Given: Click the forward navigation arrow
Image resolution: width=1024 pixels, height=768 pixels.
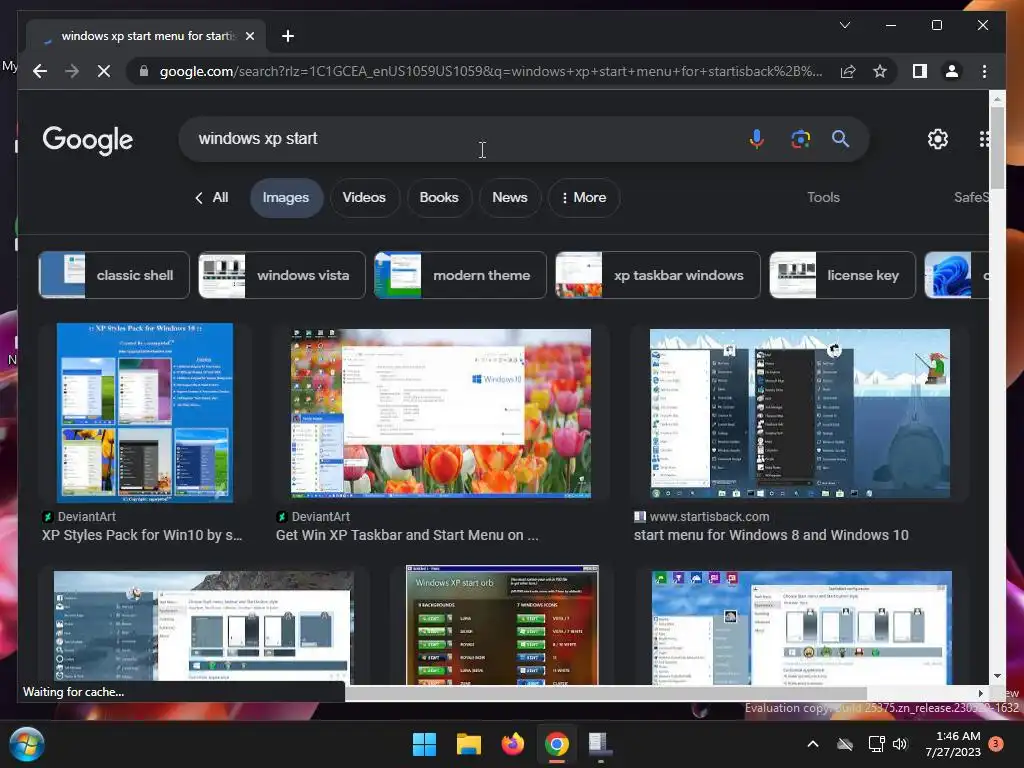Looking at the screenshot, I should coord(72,71).
